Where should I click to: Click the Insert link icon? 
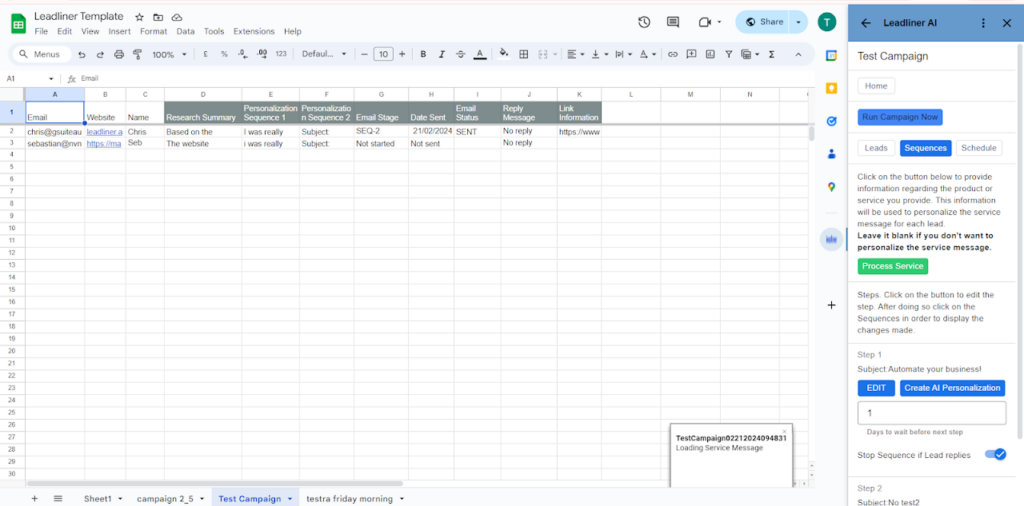click(x=672, y=54)
